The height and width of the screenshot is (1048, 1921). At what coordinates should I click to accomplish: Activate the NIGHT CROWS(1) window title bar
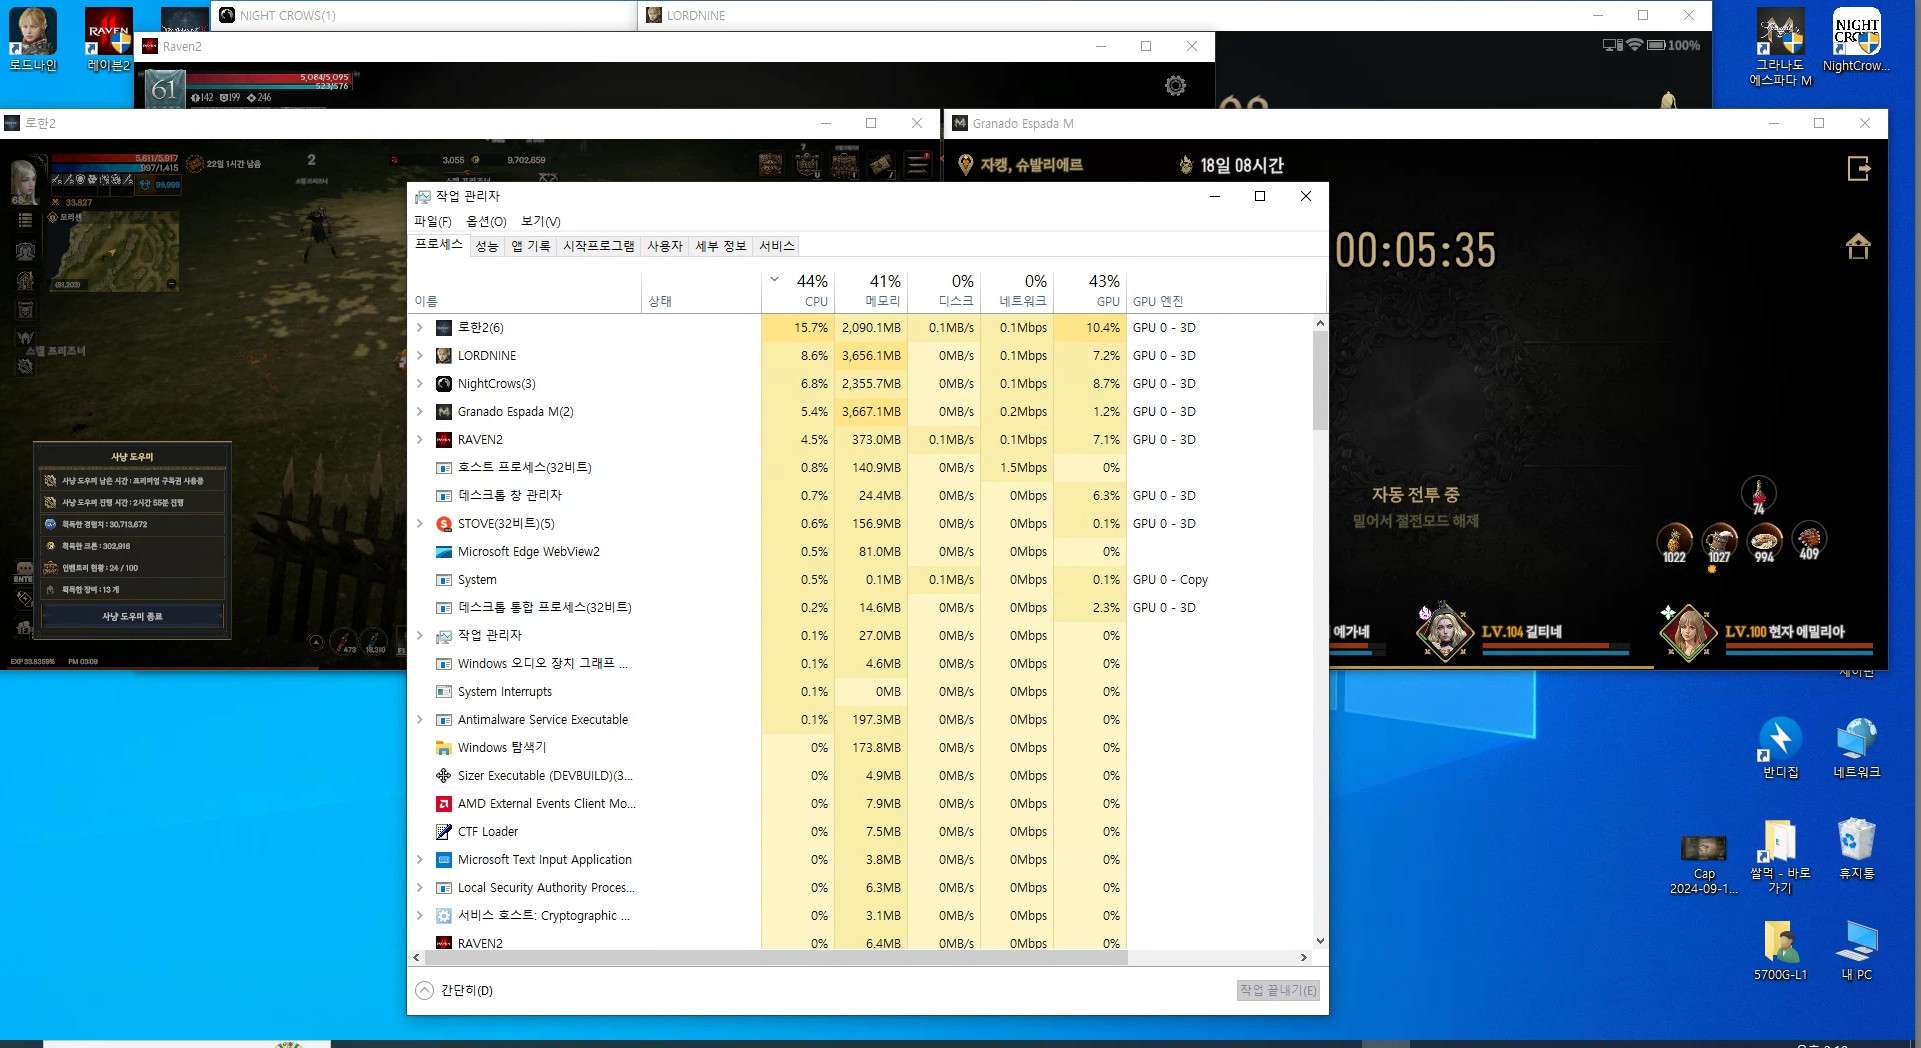[424, 15]
